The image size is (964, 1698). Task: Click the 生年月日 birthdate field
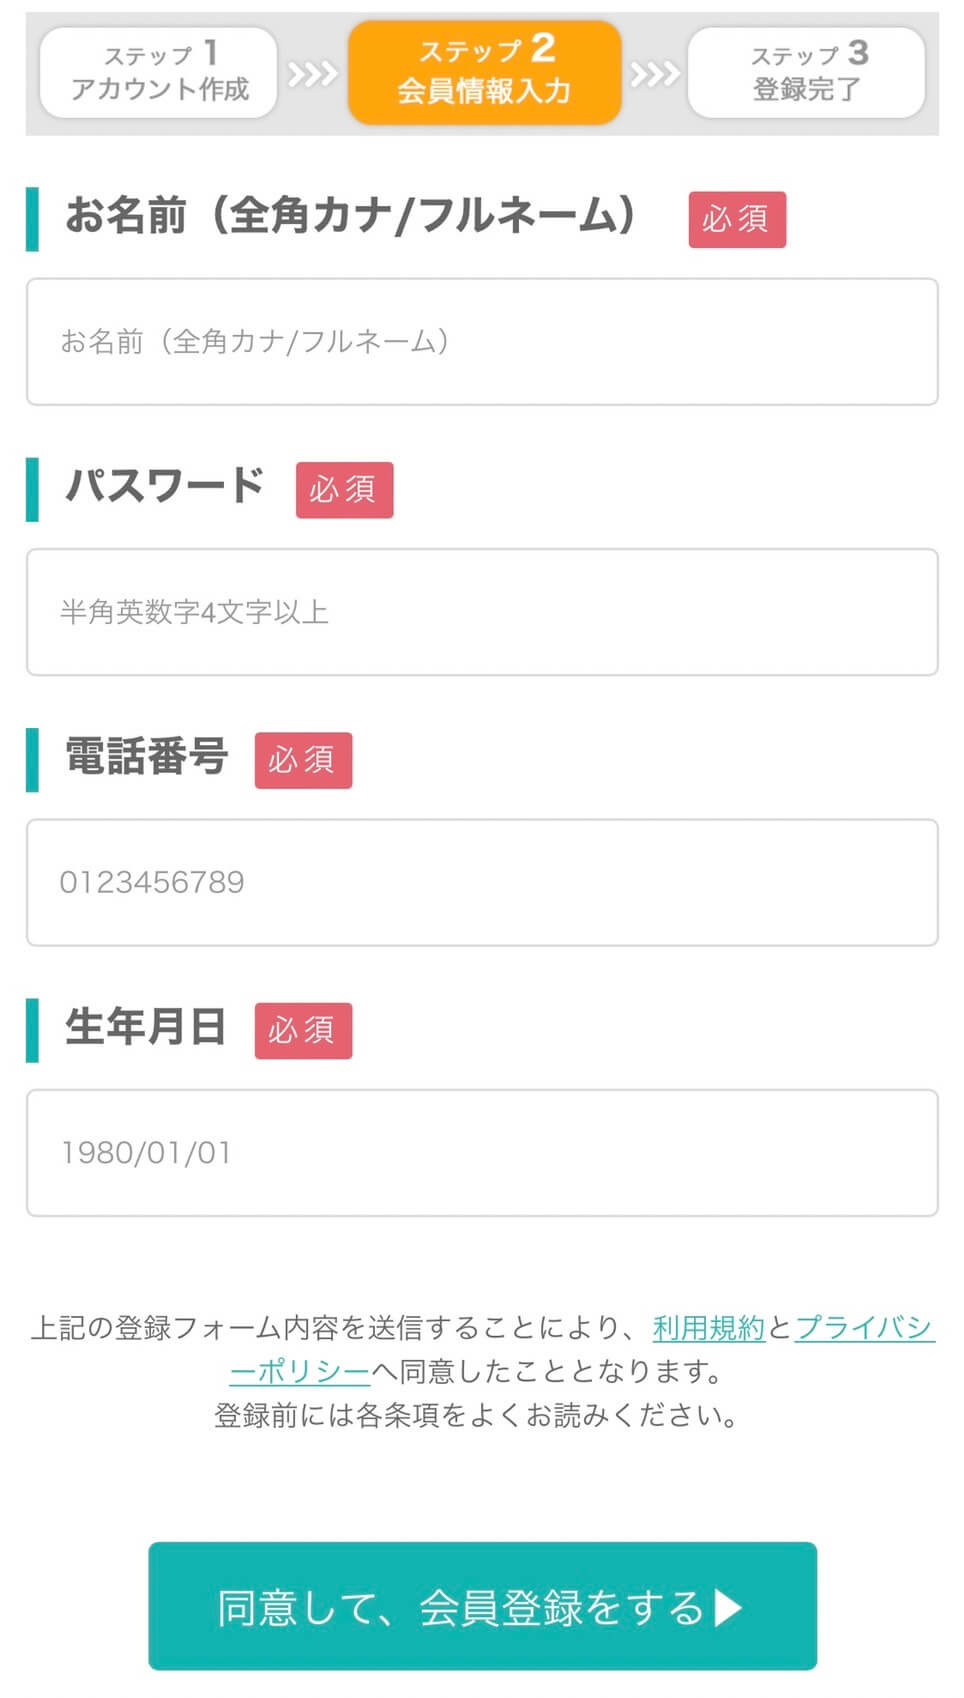point(482,1153)
